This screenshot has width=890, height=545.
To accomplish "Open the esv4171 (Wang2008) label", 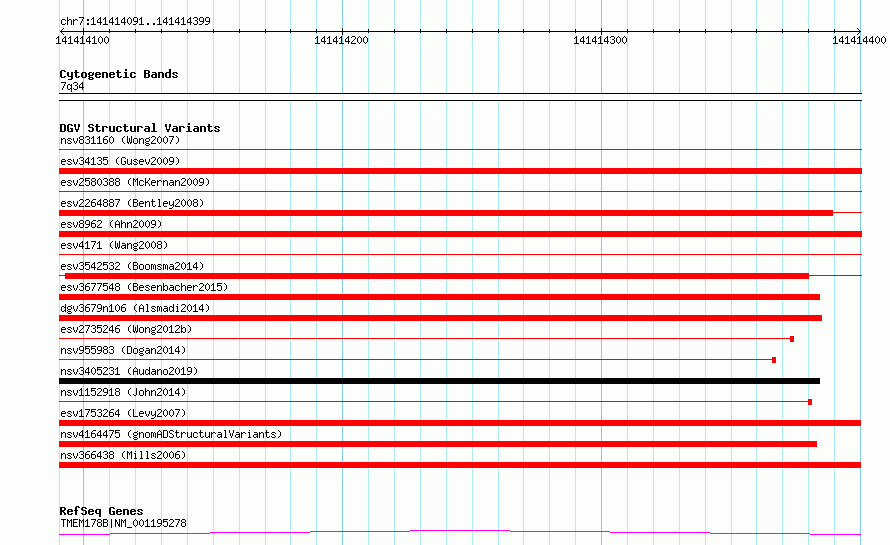I will pyautogui.click(x=114, y=245).
